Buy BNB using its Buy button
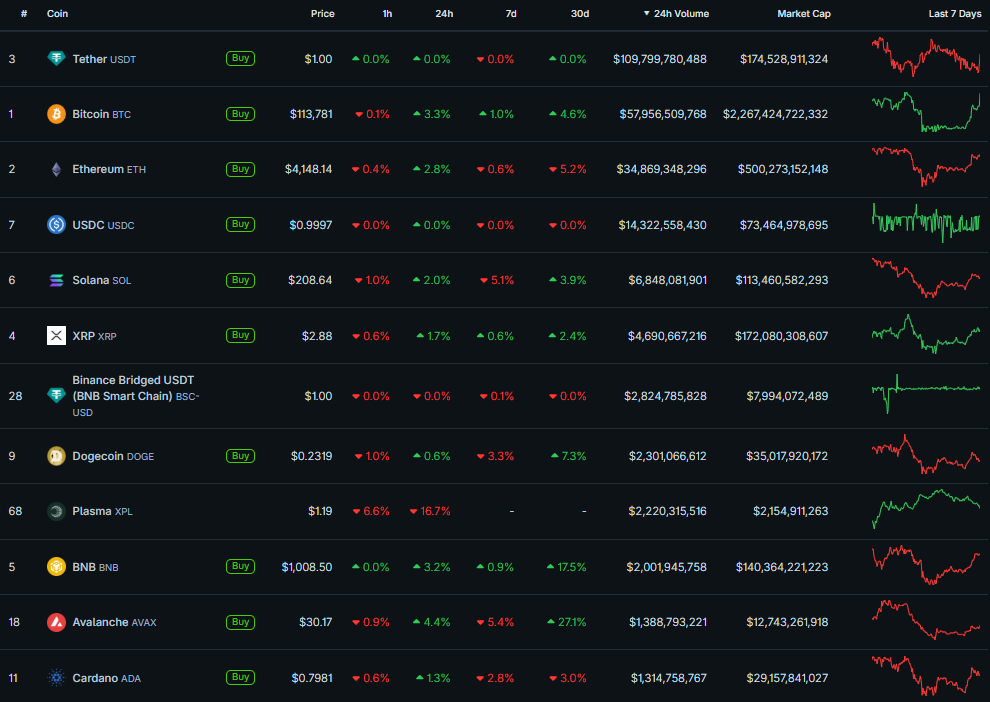This screenshot has width=990, height=702. click(241, 567)
